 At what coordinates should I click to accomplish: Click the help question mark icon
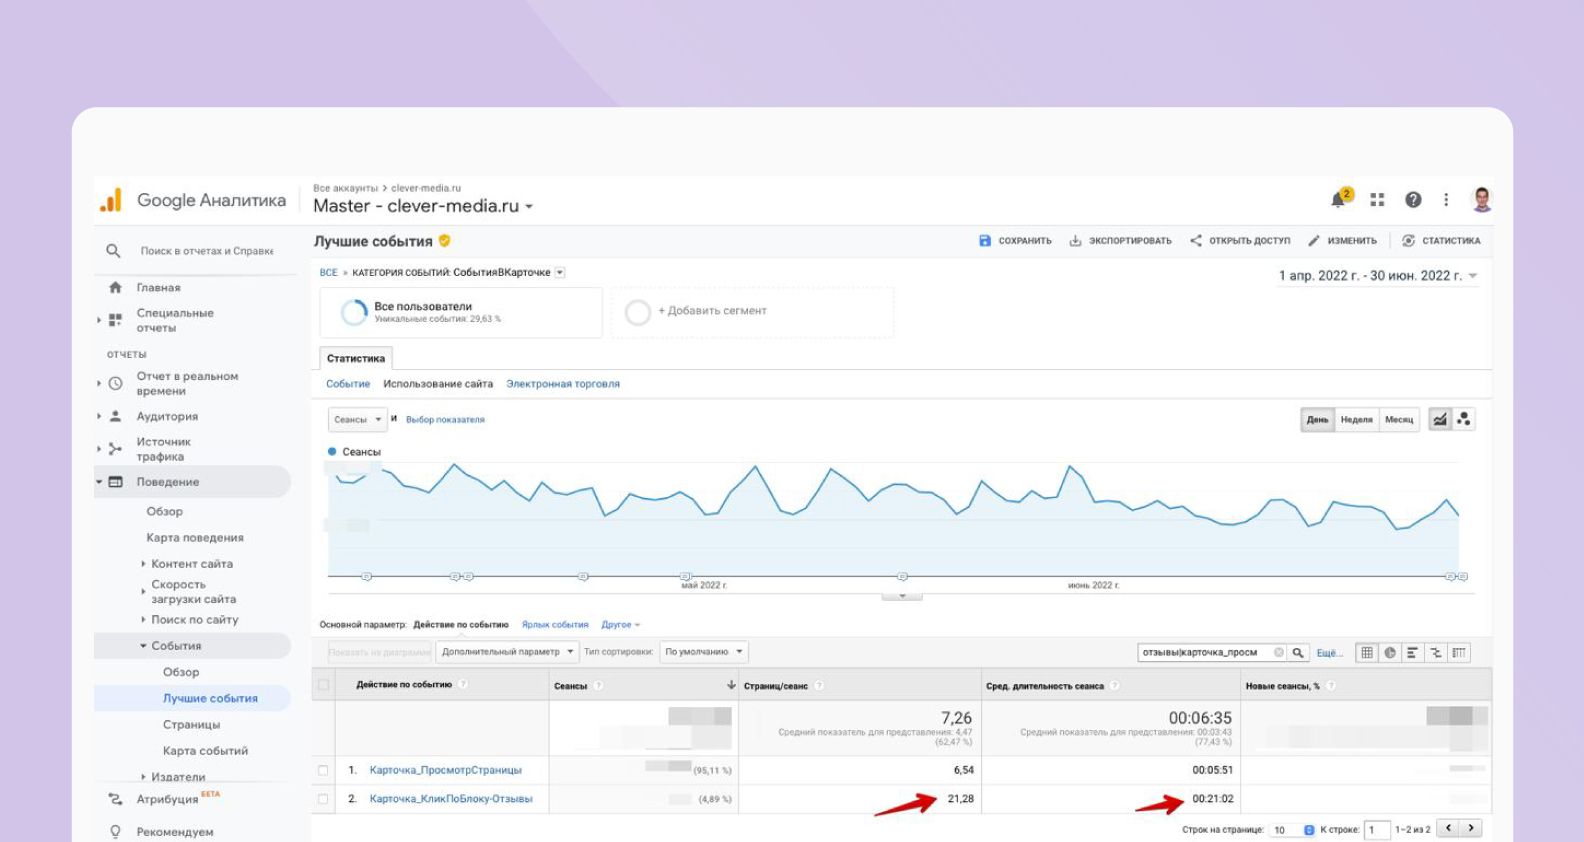click(1413, 200)
